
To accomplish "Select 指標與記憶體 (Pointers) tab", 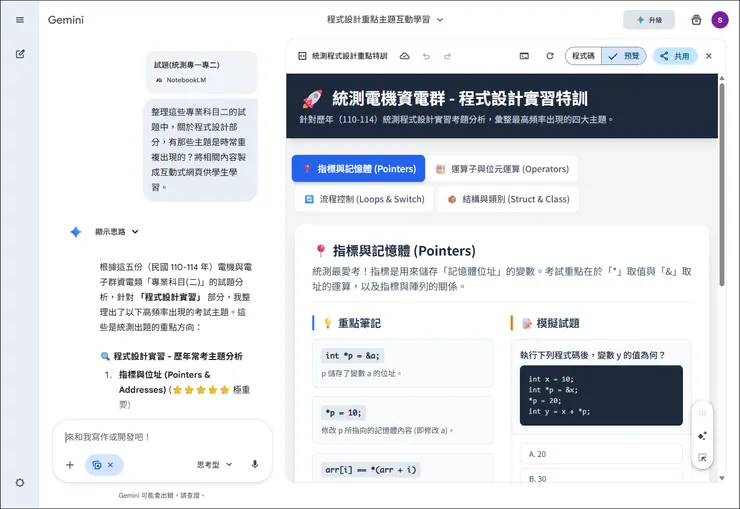I will (358, 168).
